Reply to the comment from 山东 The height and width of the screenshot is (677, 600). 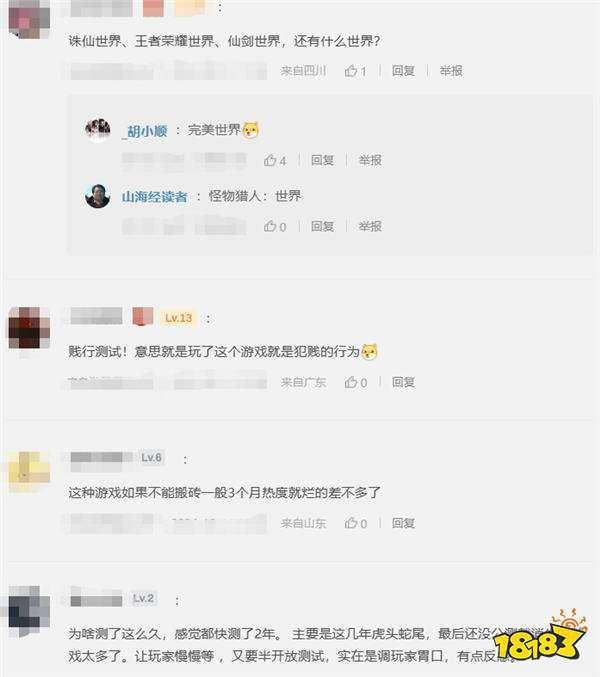pos(403,523)
